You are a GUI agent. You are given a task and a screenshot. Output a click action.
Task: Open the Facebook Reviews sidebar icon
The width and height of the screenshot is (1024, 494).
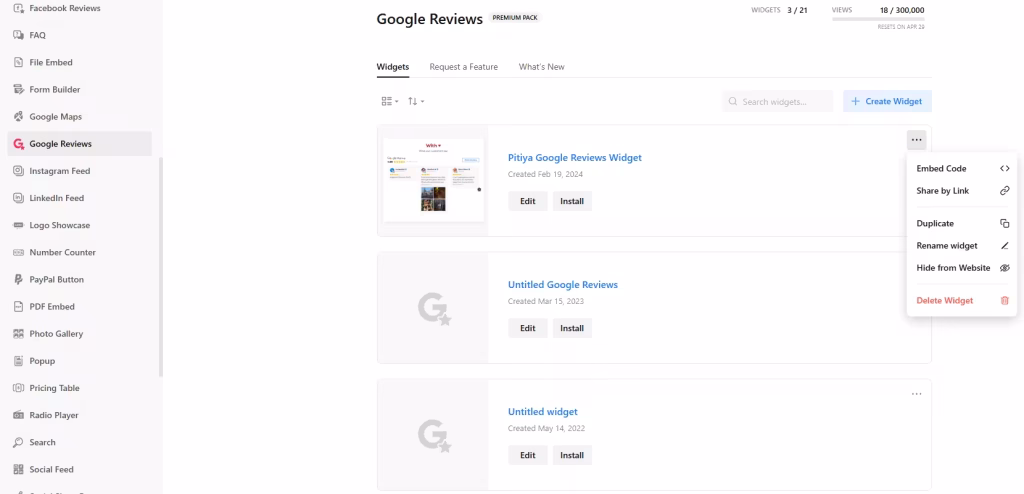pos(18,8)
